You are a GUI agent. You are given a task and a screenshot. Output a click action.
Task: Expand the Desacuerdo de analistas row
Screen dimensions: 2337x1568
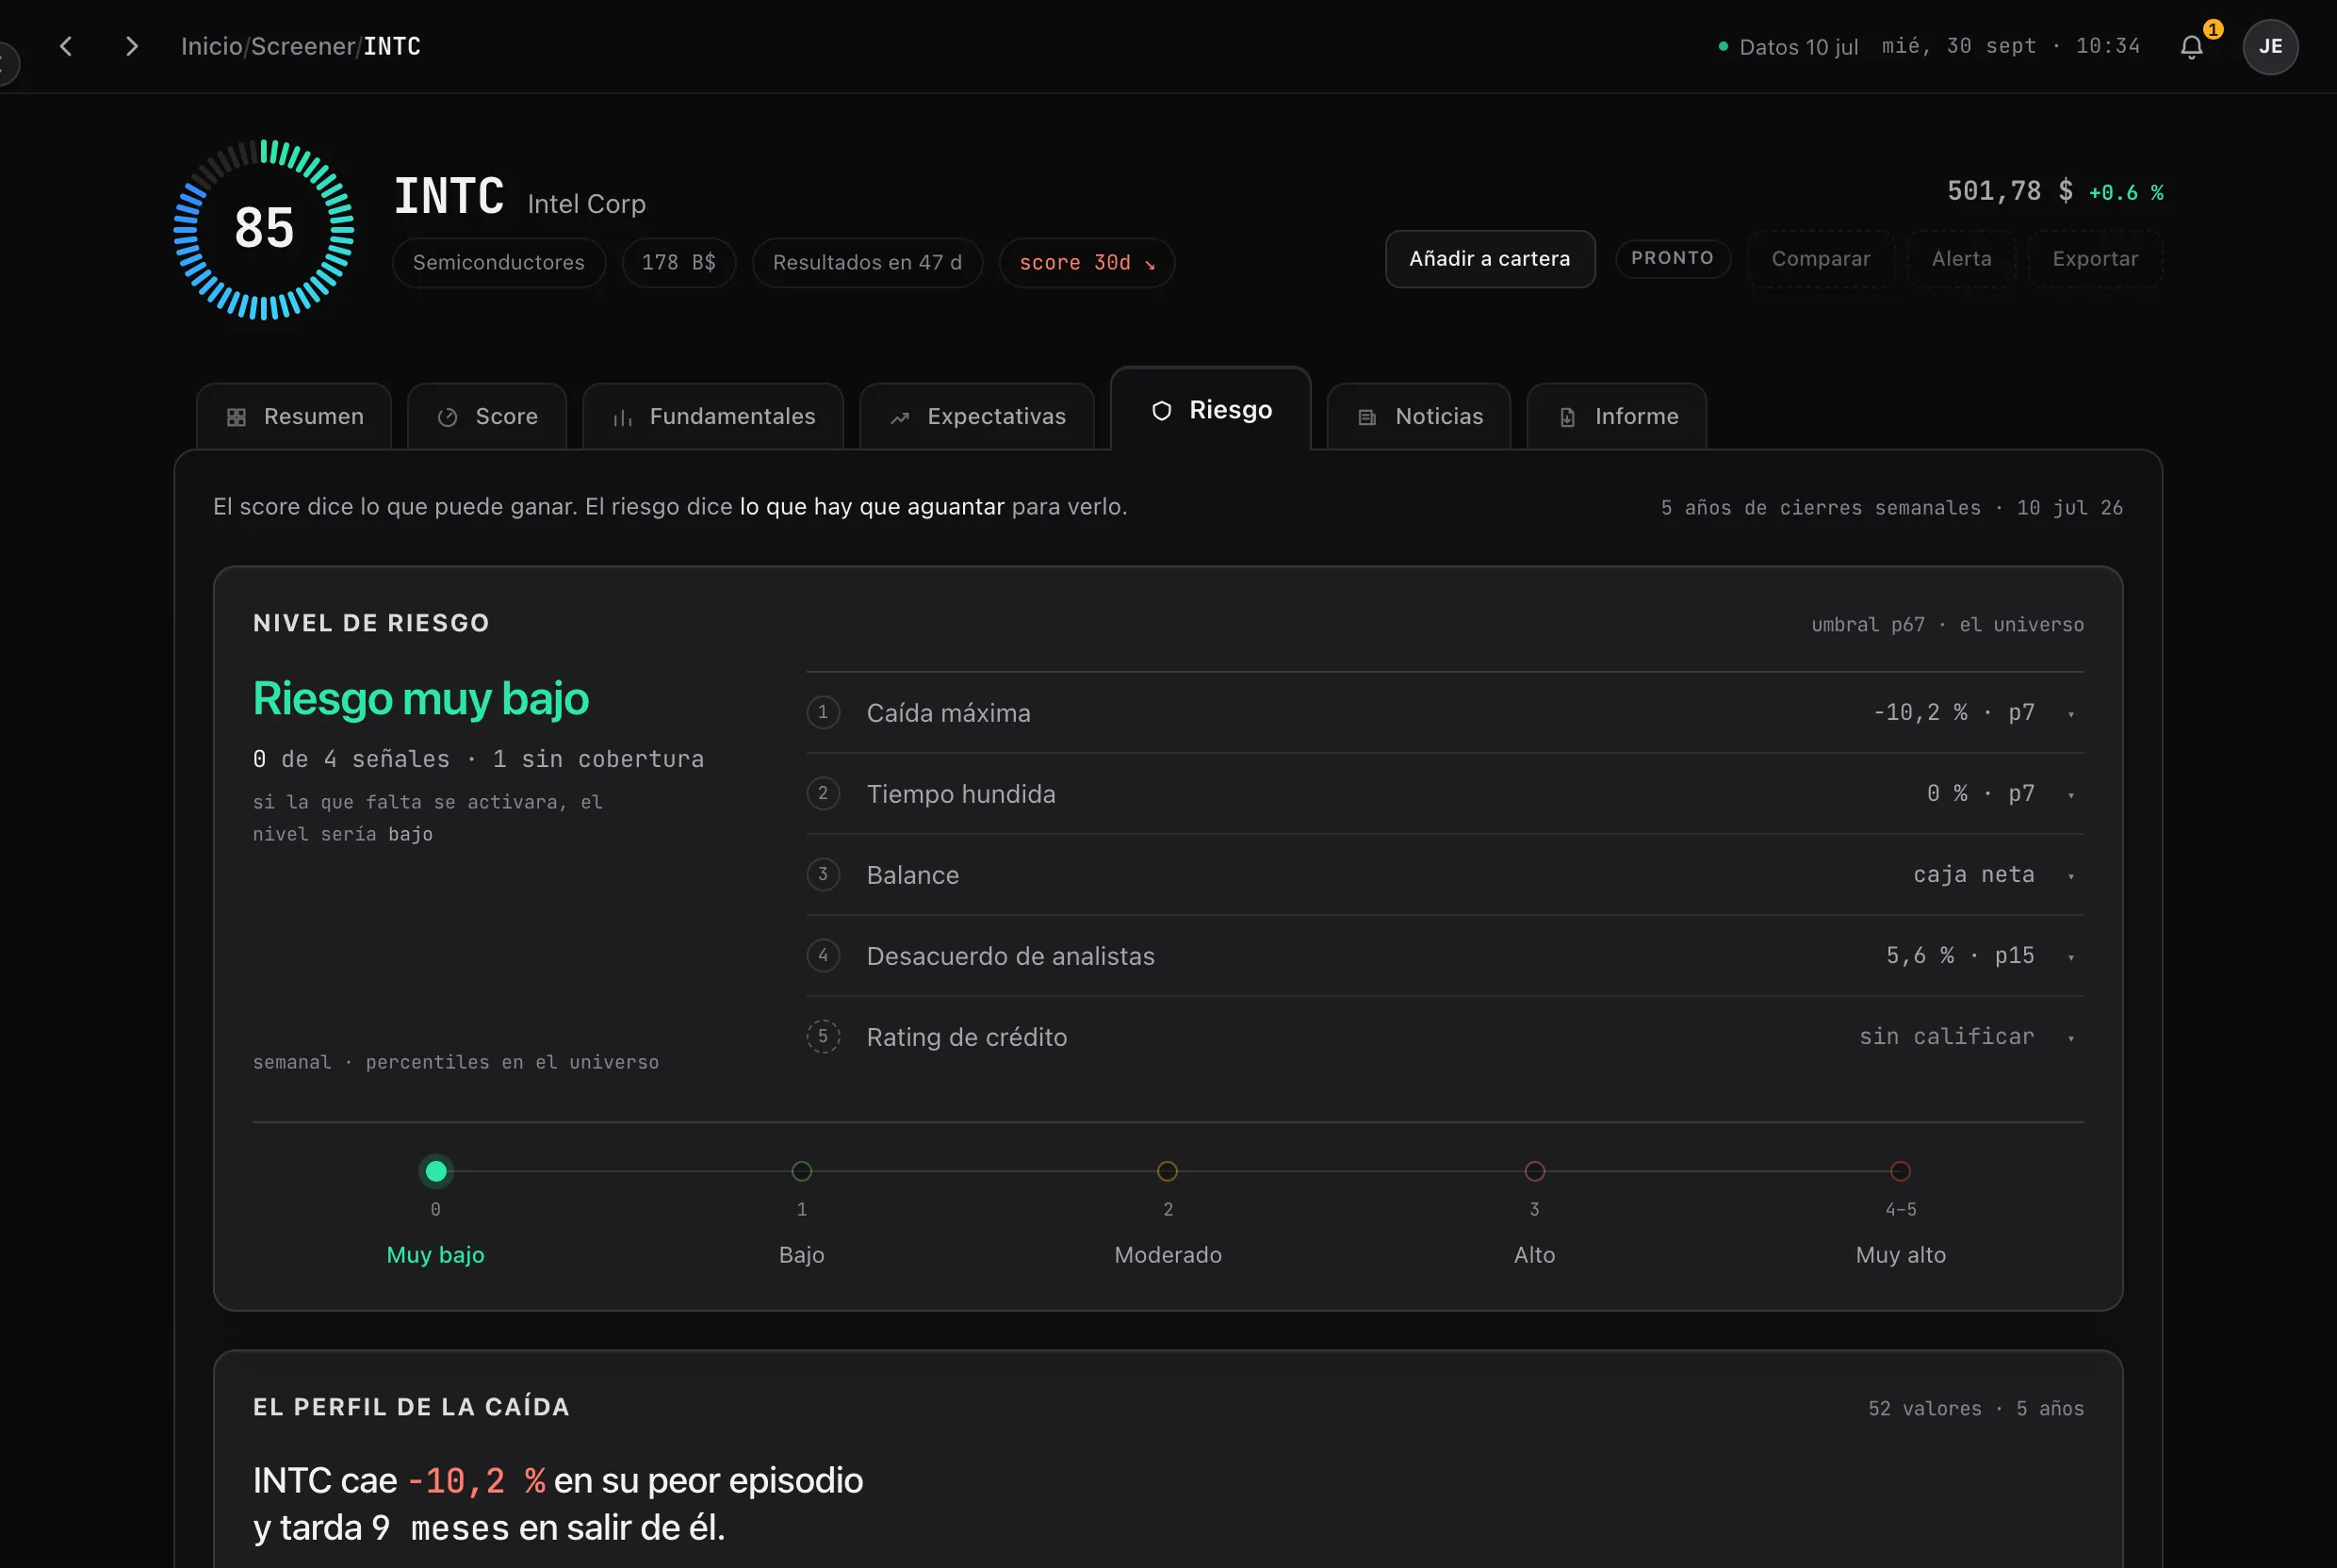[x=2070, y=957]
